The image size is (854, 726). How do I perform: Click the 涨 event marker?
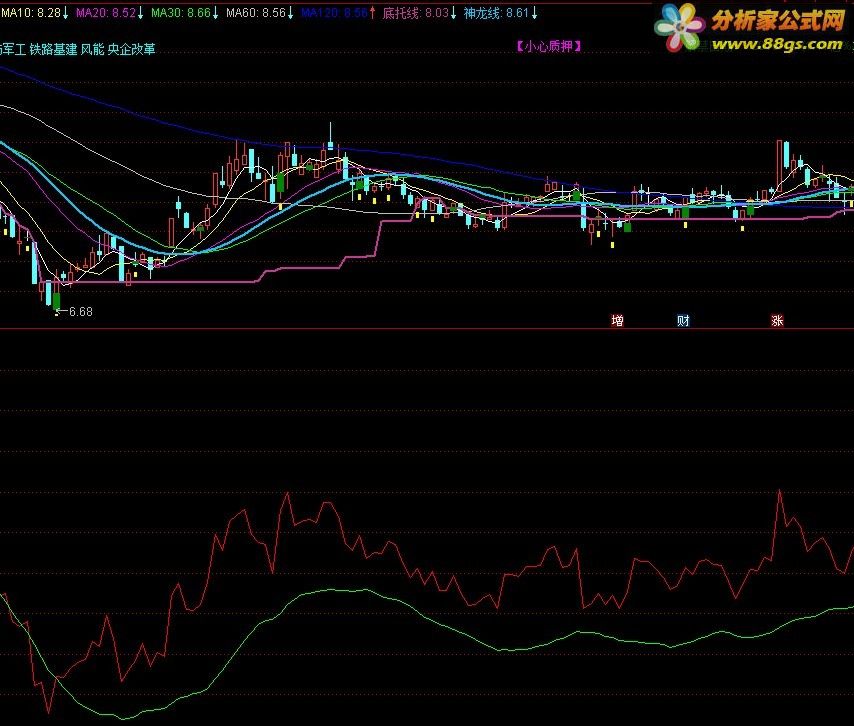pos(777,320)
